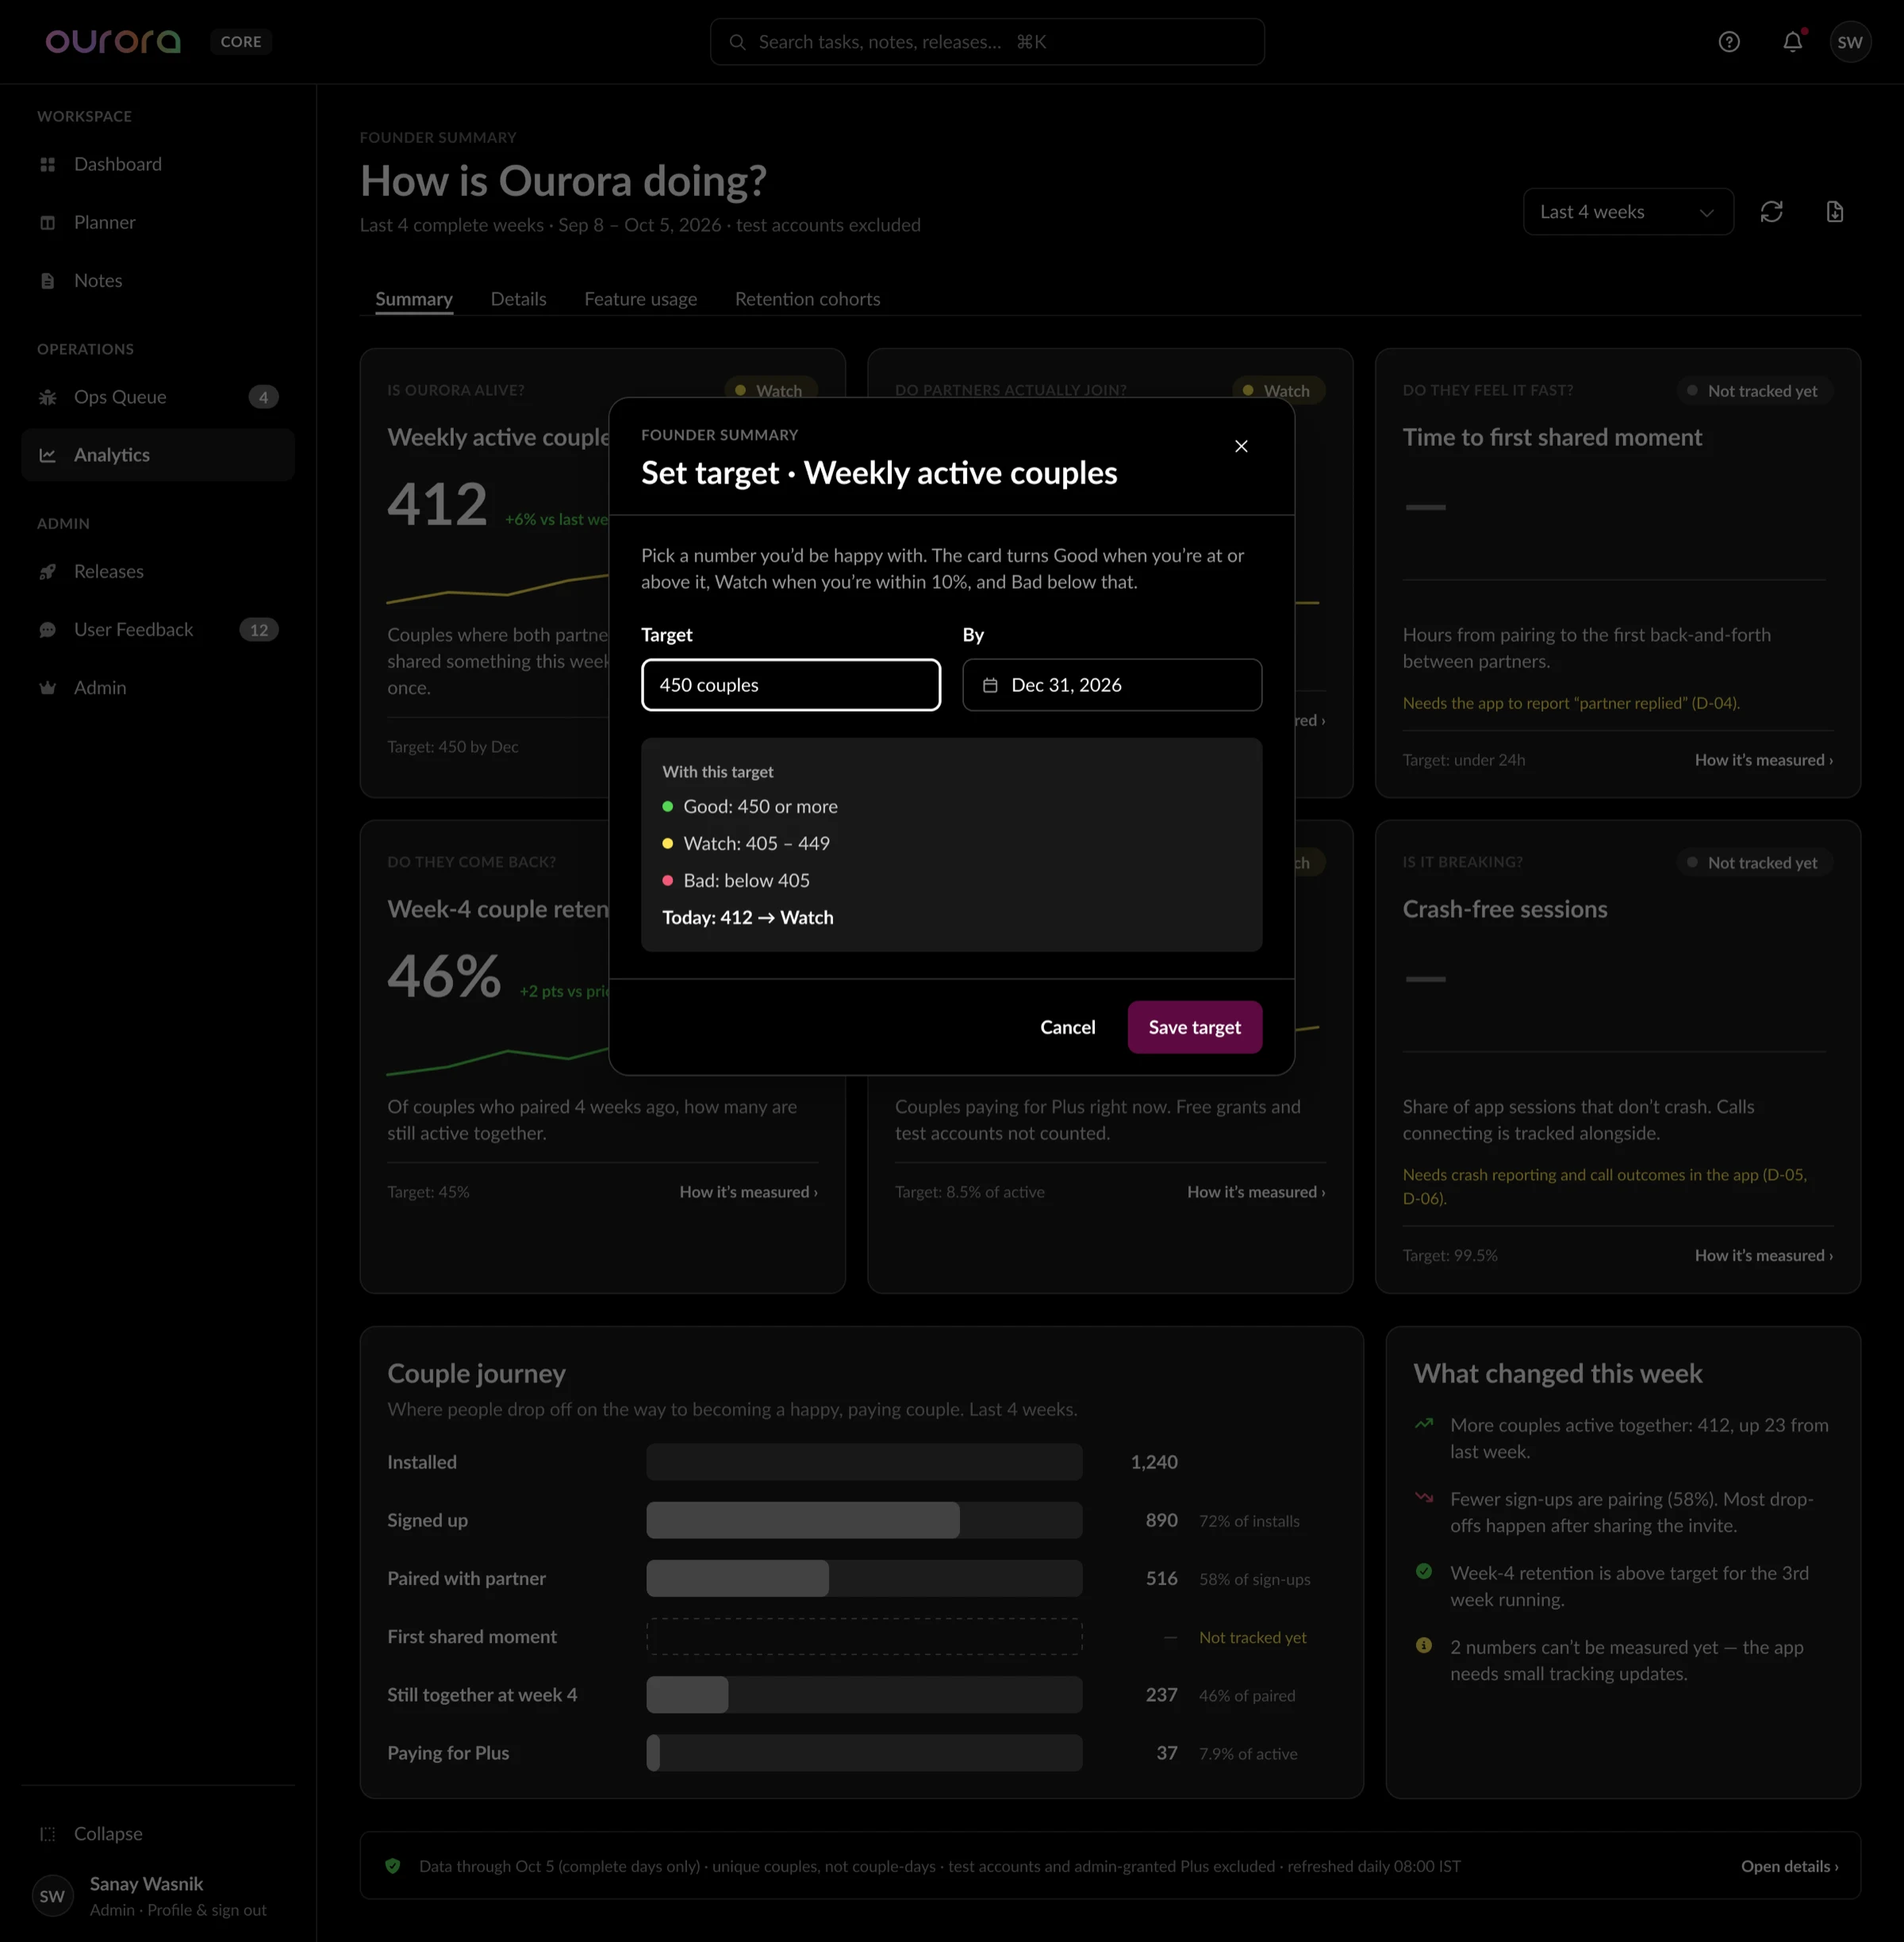Open How it's measured under Target: 45%
The height and width of the screenshot is (1942, 1904).
748,1192
